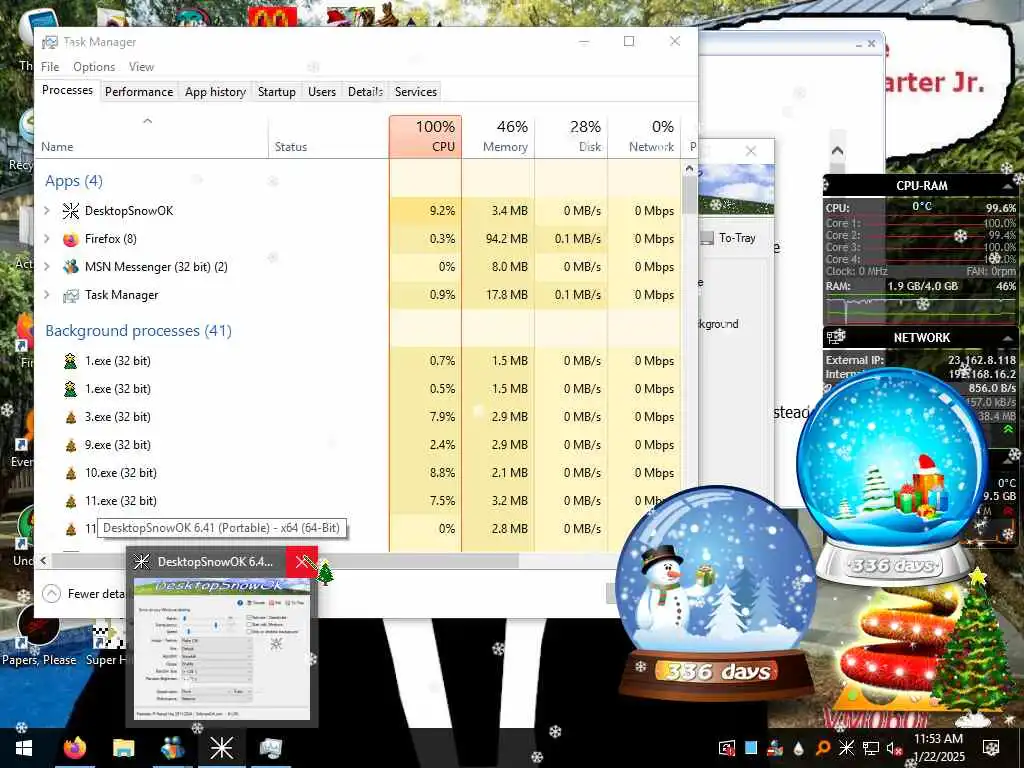Close the DesktopSnowOK taskbar preview

tap(302, 562)
